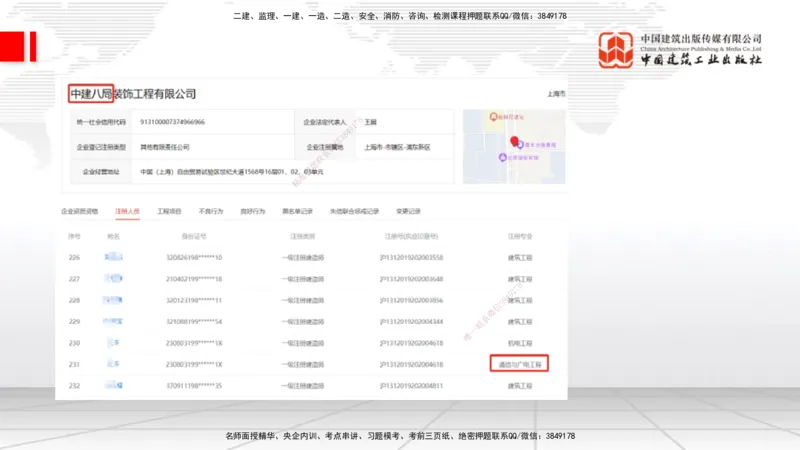Click the red location pin on the map
This screenshot has height=450, width=800.
[x=514, y=141]
